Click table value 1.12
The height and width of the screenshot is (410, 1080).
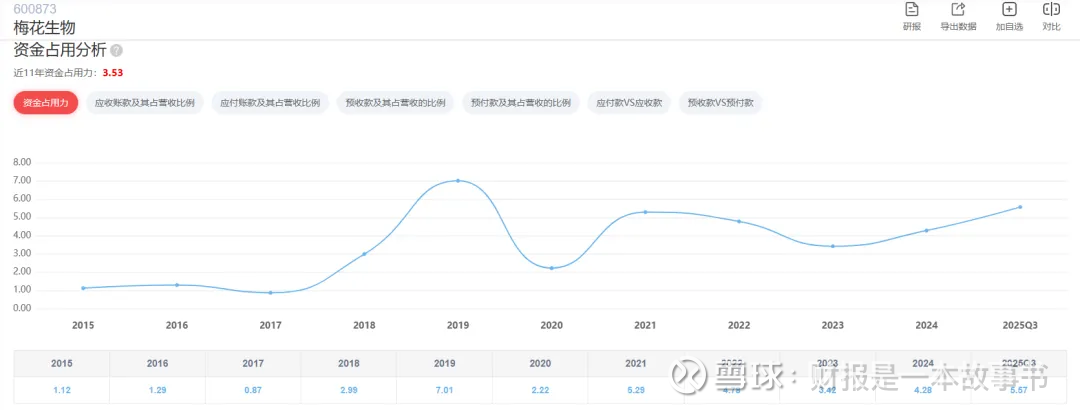[x=62, y=390]
